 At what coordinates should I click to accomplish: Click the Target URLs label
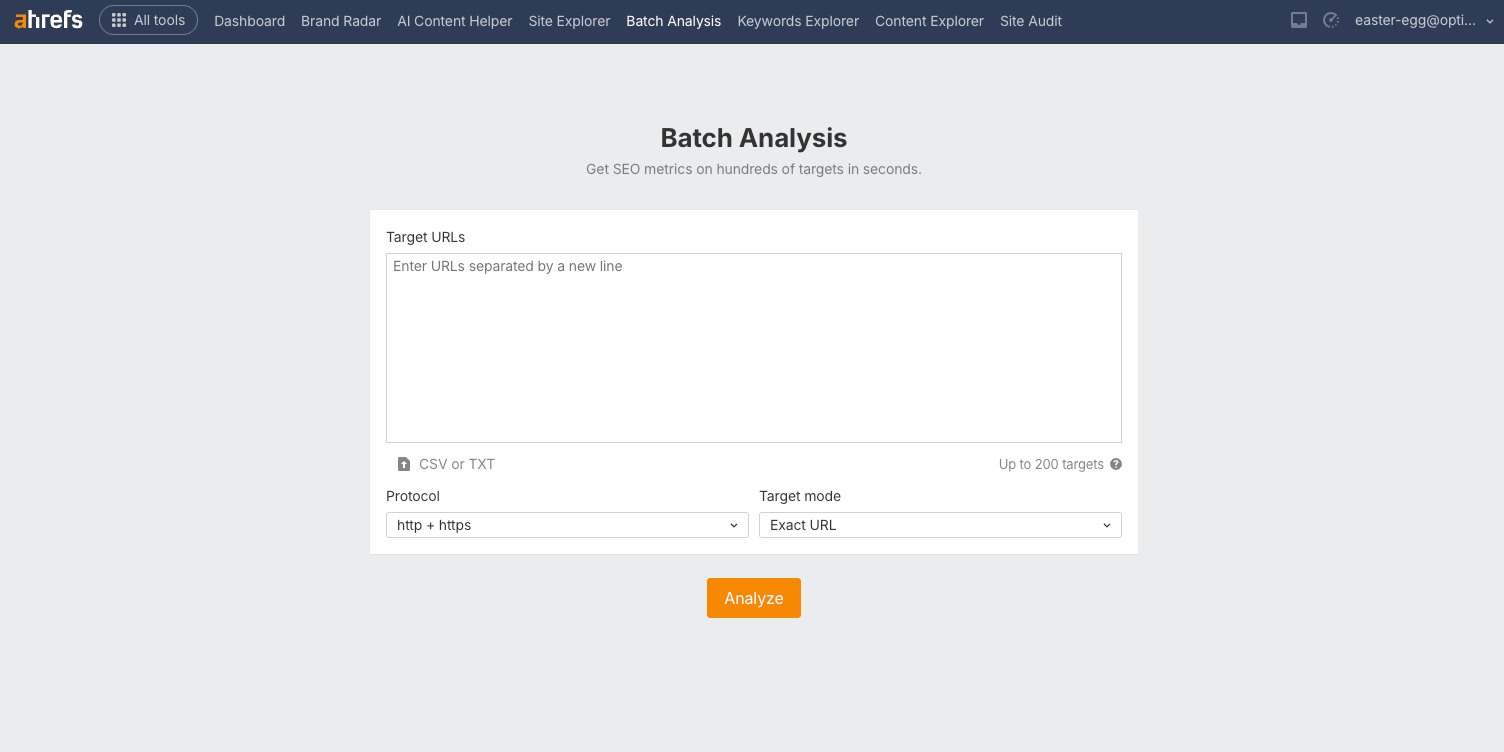pyautogui.click(x=426, y=237)
